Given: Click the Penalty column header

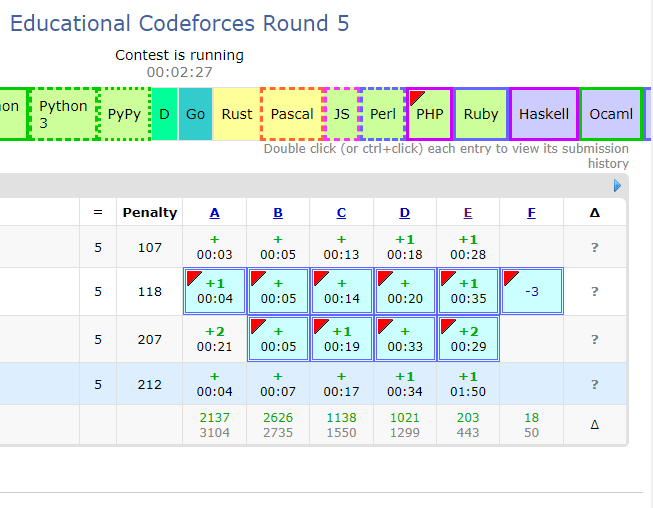Looking at the screenshot, I should [150, 213].
